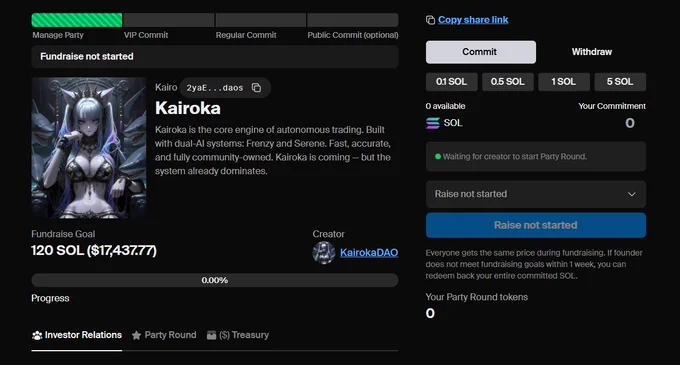The image size is (680, 365).
Task: Click the Fundraise not started banner
Action: point(215,56)
